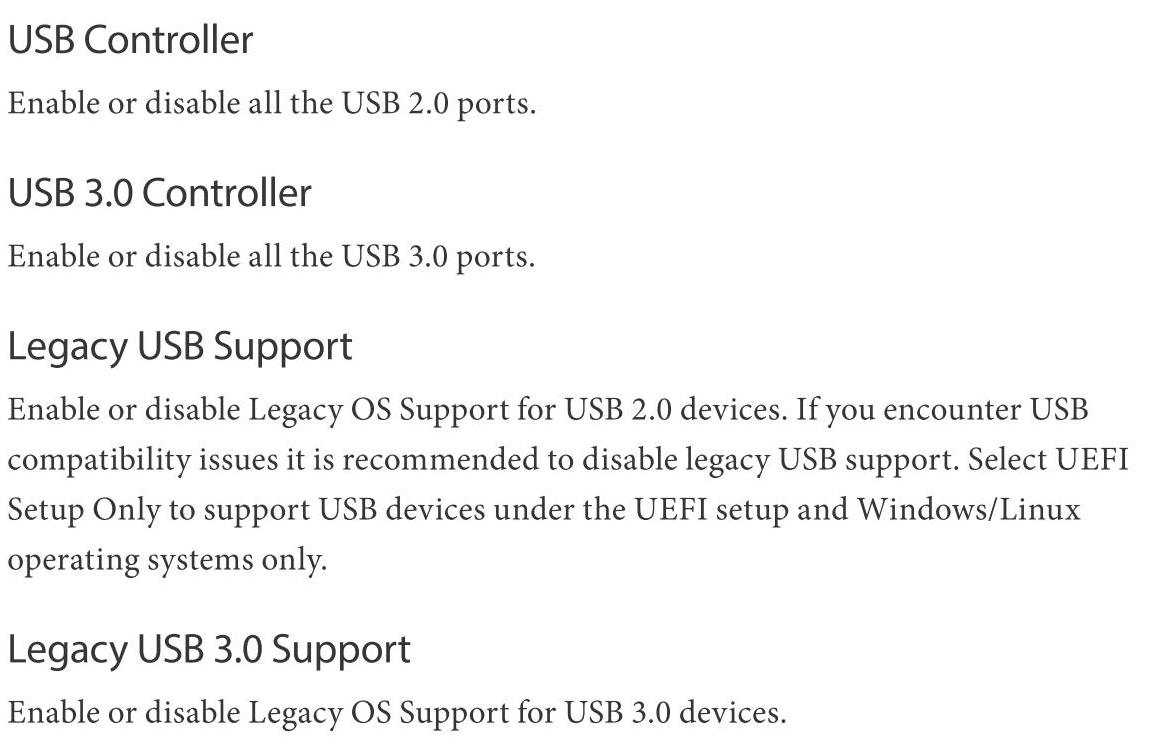Click the USB 2.0 ports description text

tap(272, 104)
